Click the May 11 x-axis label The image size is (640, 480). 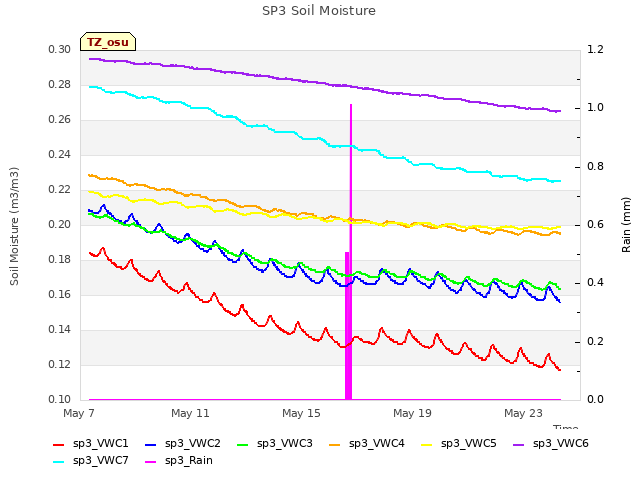[x=190, y=413]
